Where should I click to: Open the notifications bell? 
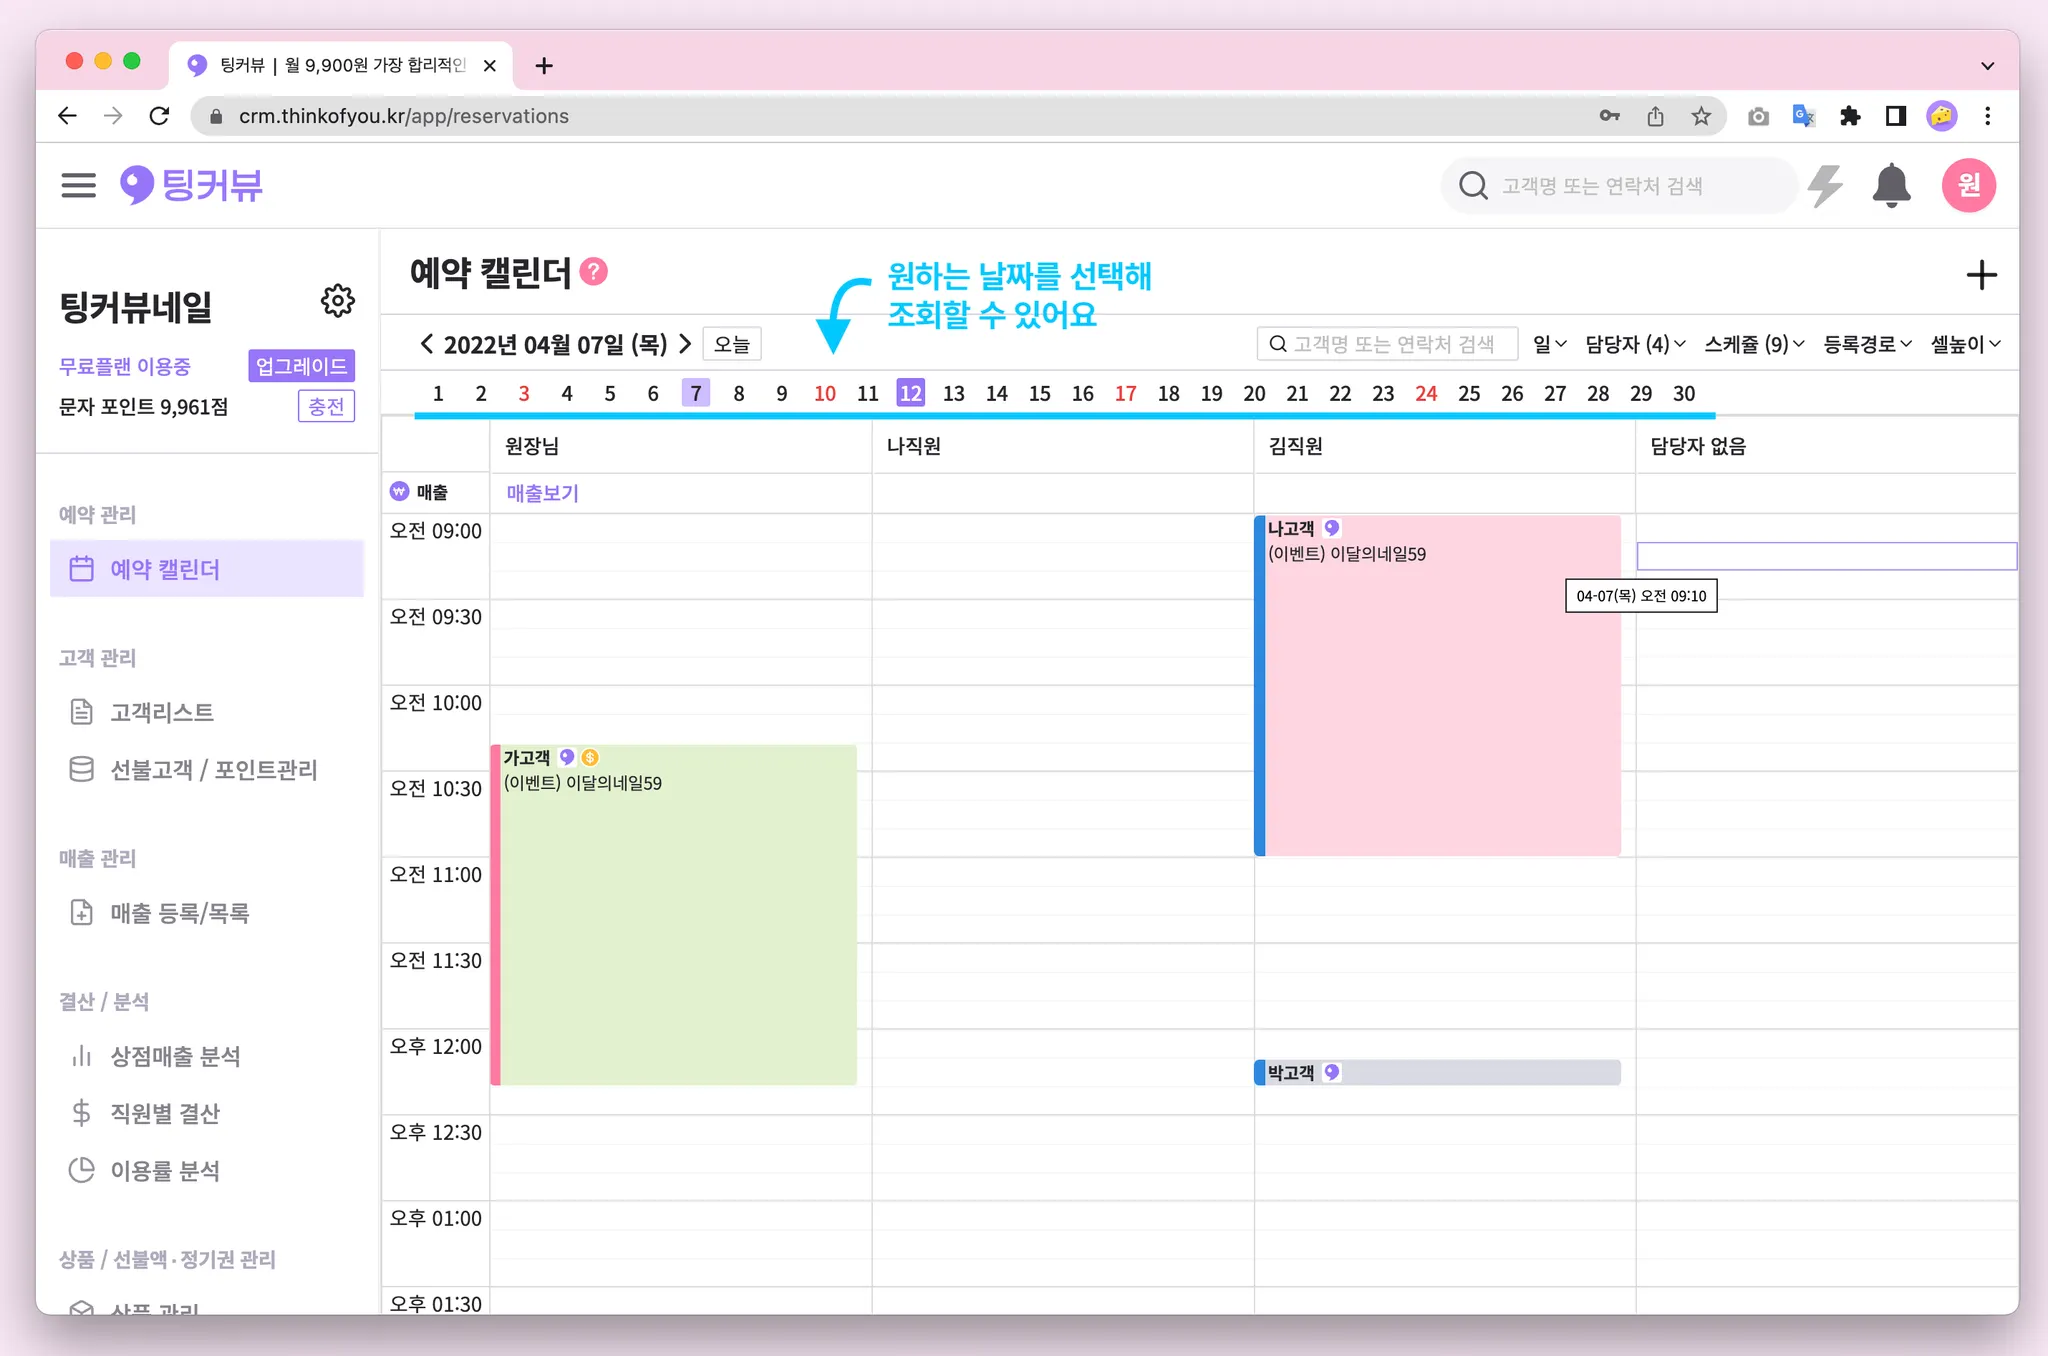coord(1891,185)
